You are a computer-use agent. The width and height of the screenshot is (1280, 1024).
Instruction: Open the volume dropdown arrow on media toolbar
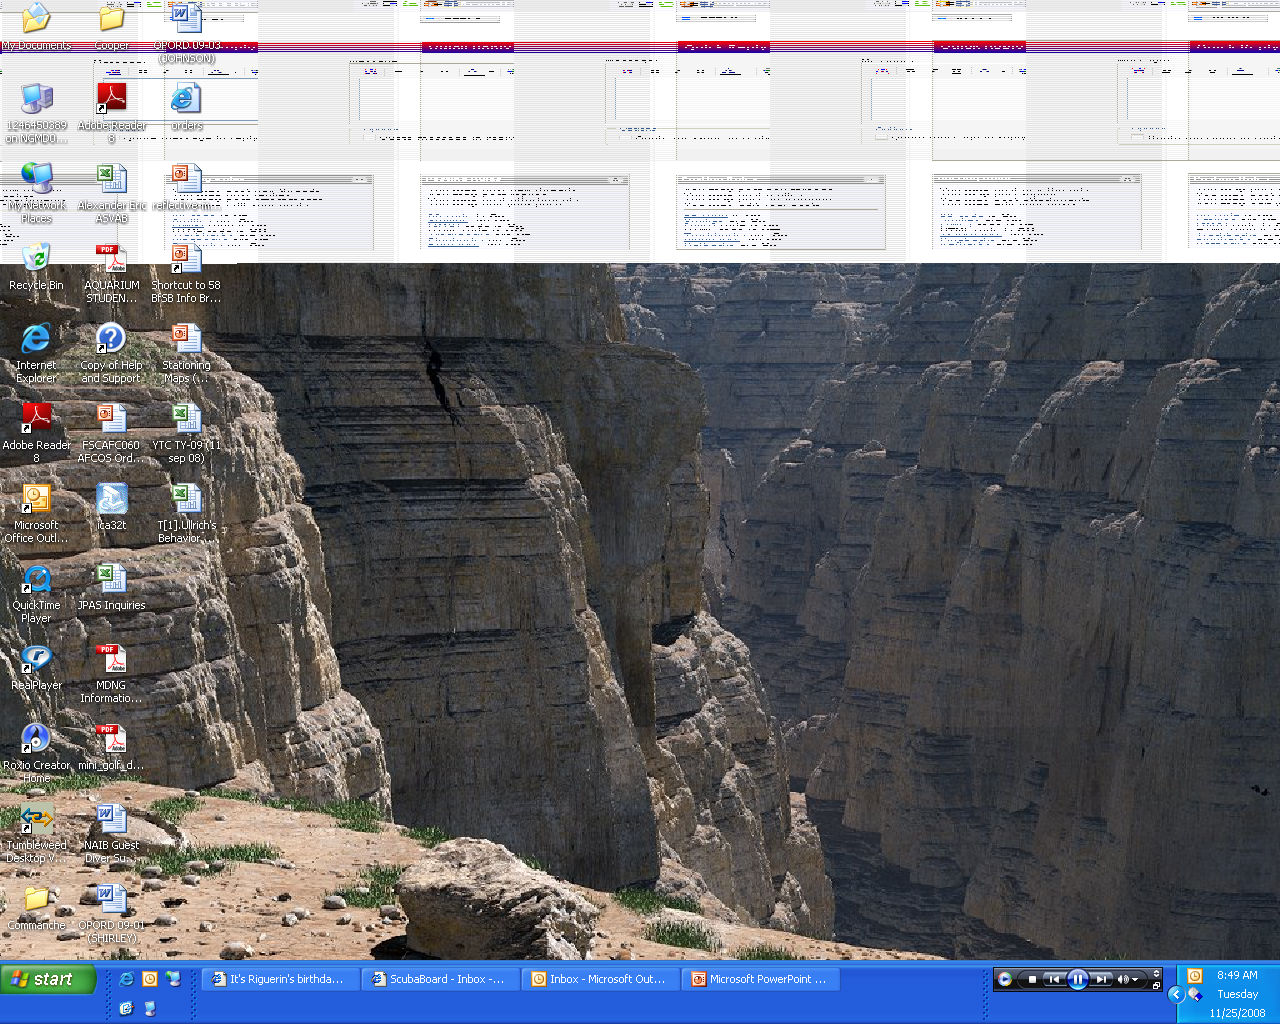(x=1135, y=979)
